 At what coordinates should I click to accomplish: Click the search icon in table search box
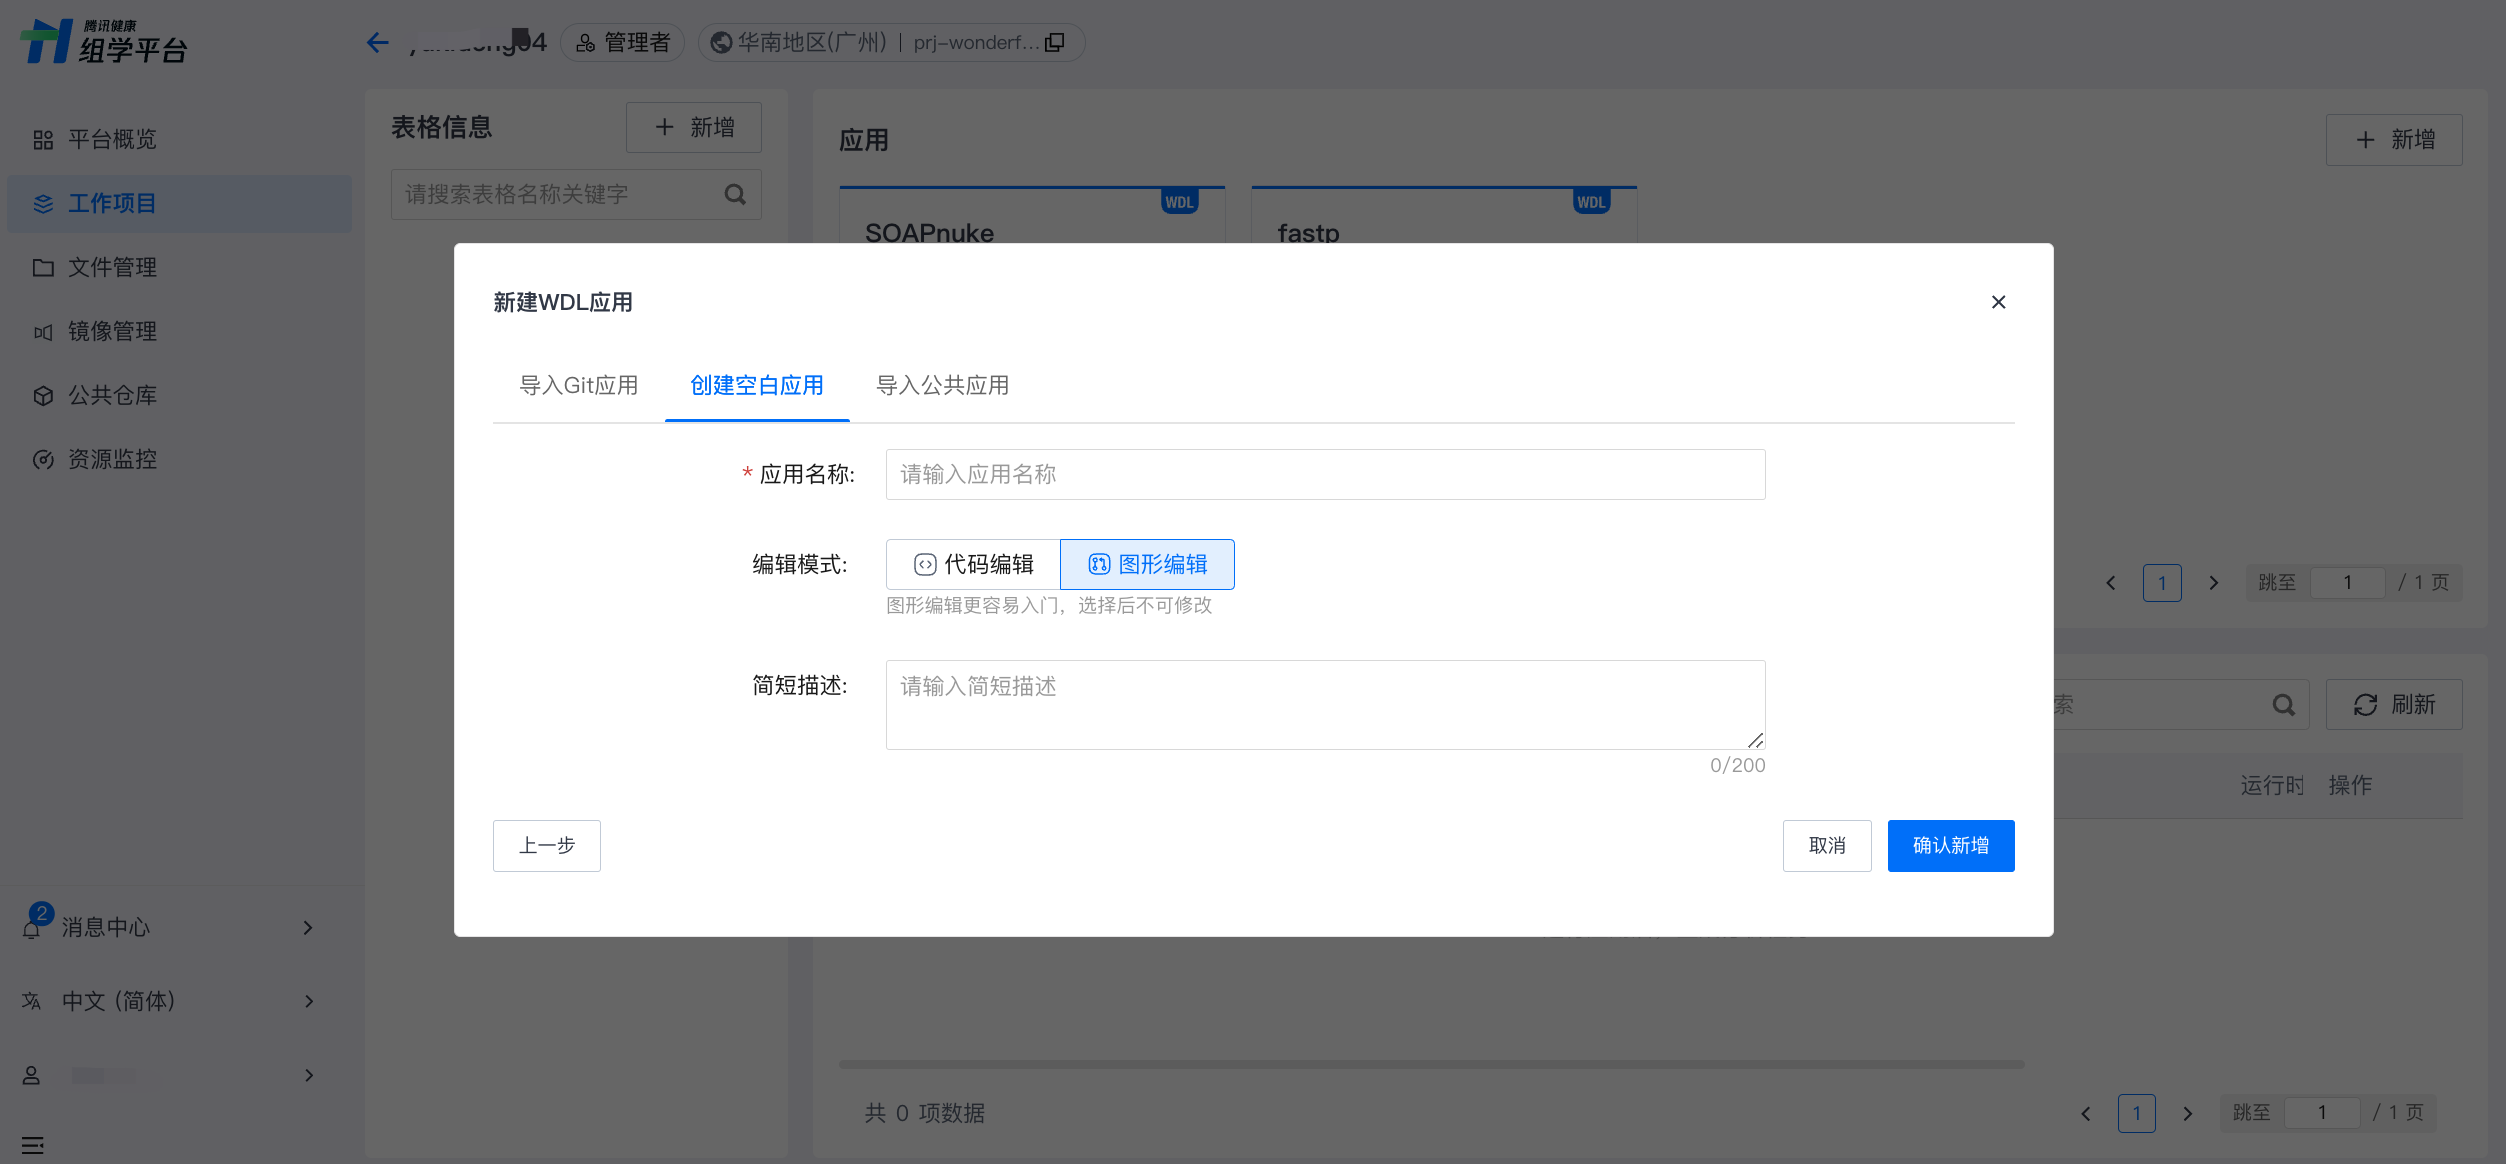(x=735, y=194)
